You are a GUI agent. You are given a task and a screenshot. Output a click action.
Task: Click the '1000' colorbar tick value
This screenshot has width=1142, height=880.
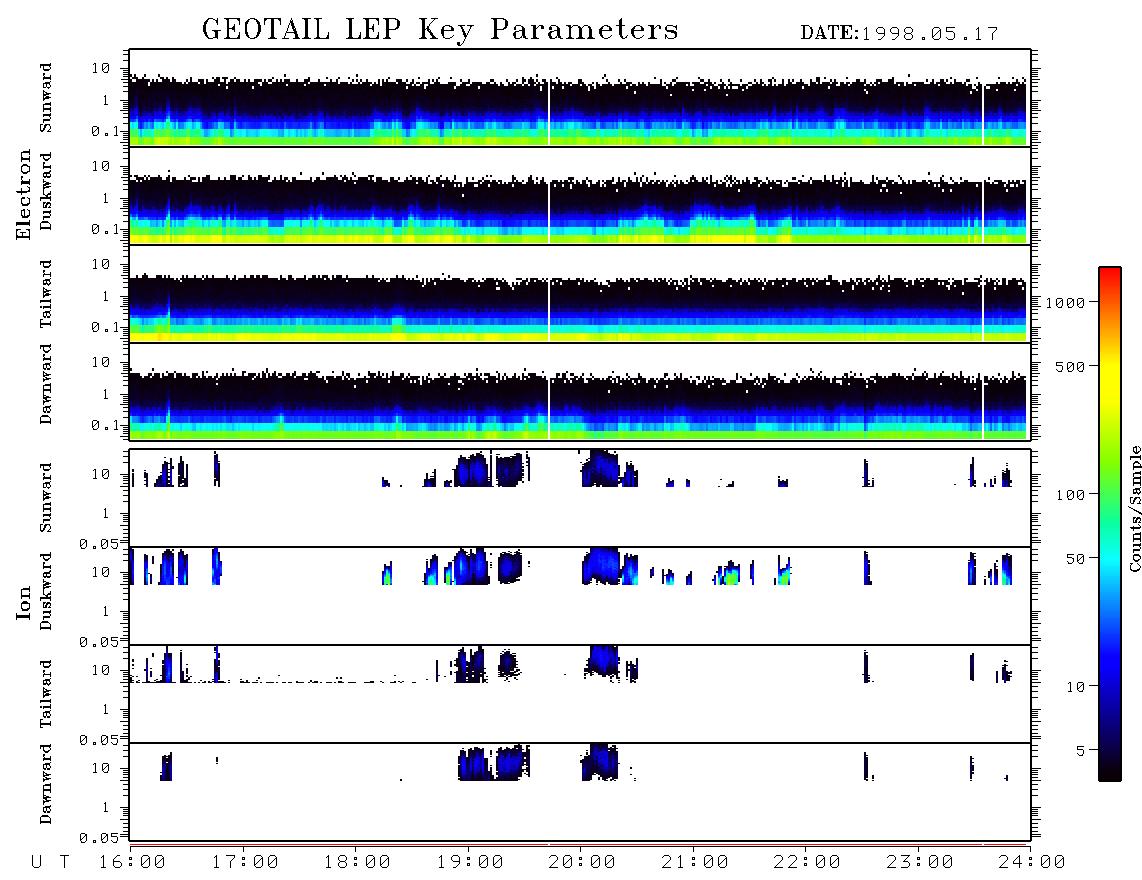tap(1065, 303)
